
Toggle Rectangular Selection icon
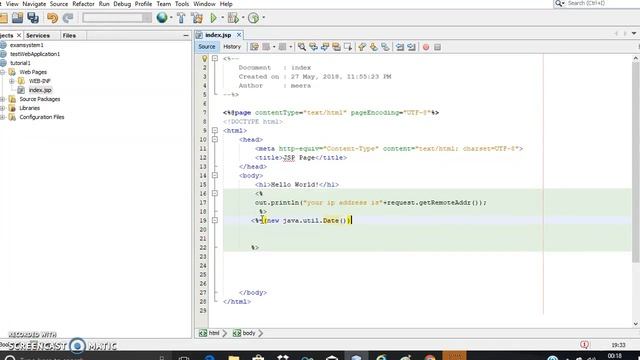coord(348,47)
